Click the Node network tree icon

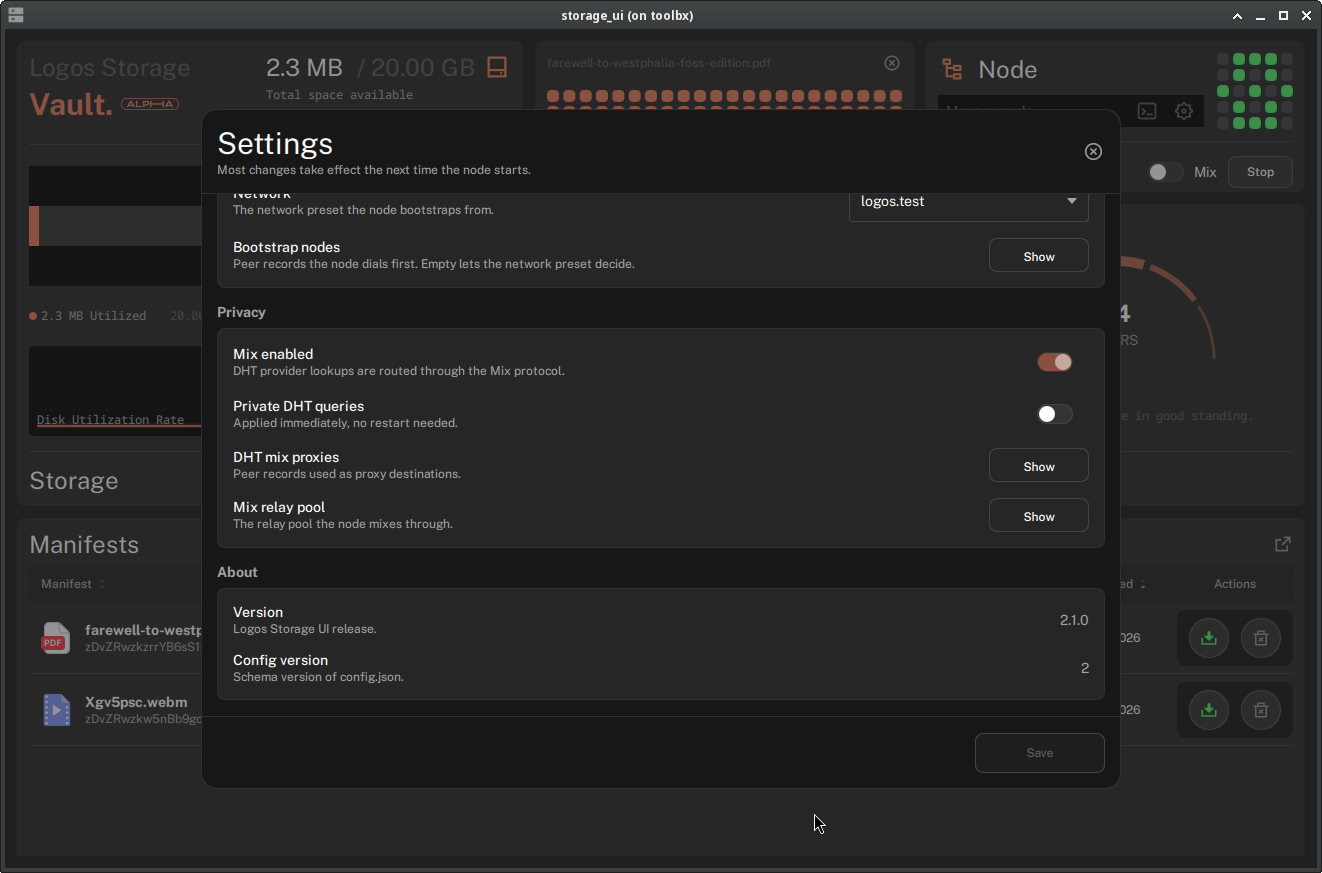coord(952,69)
